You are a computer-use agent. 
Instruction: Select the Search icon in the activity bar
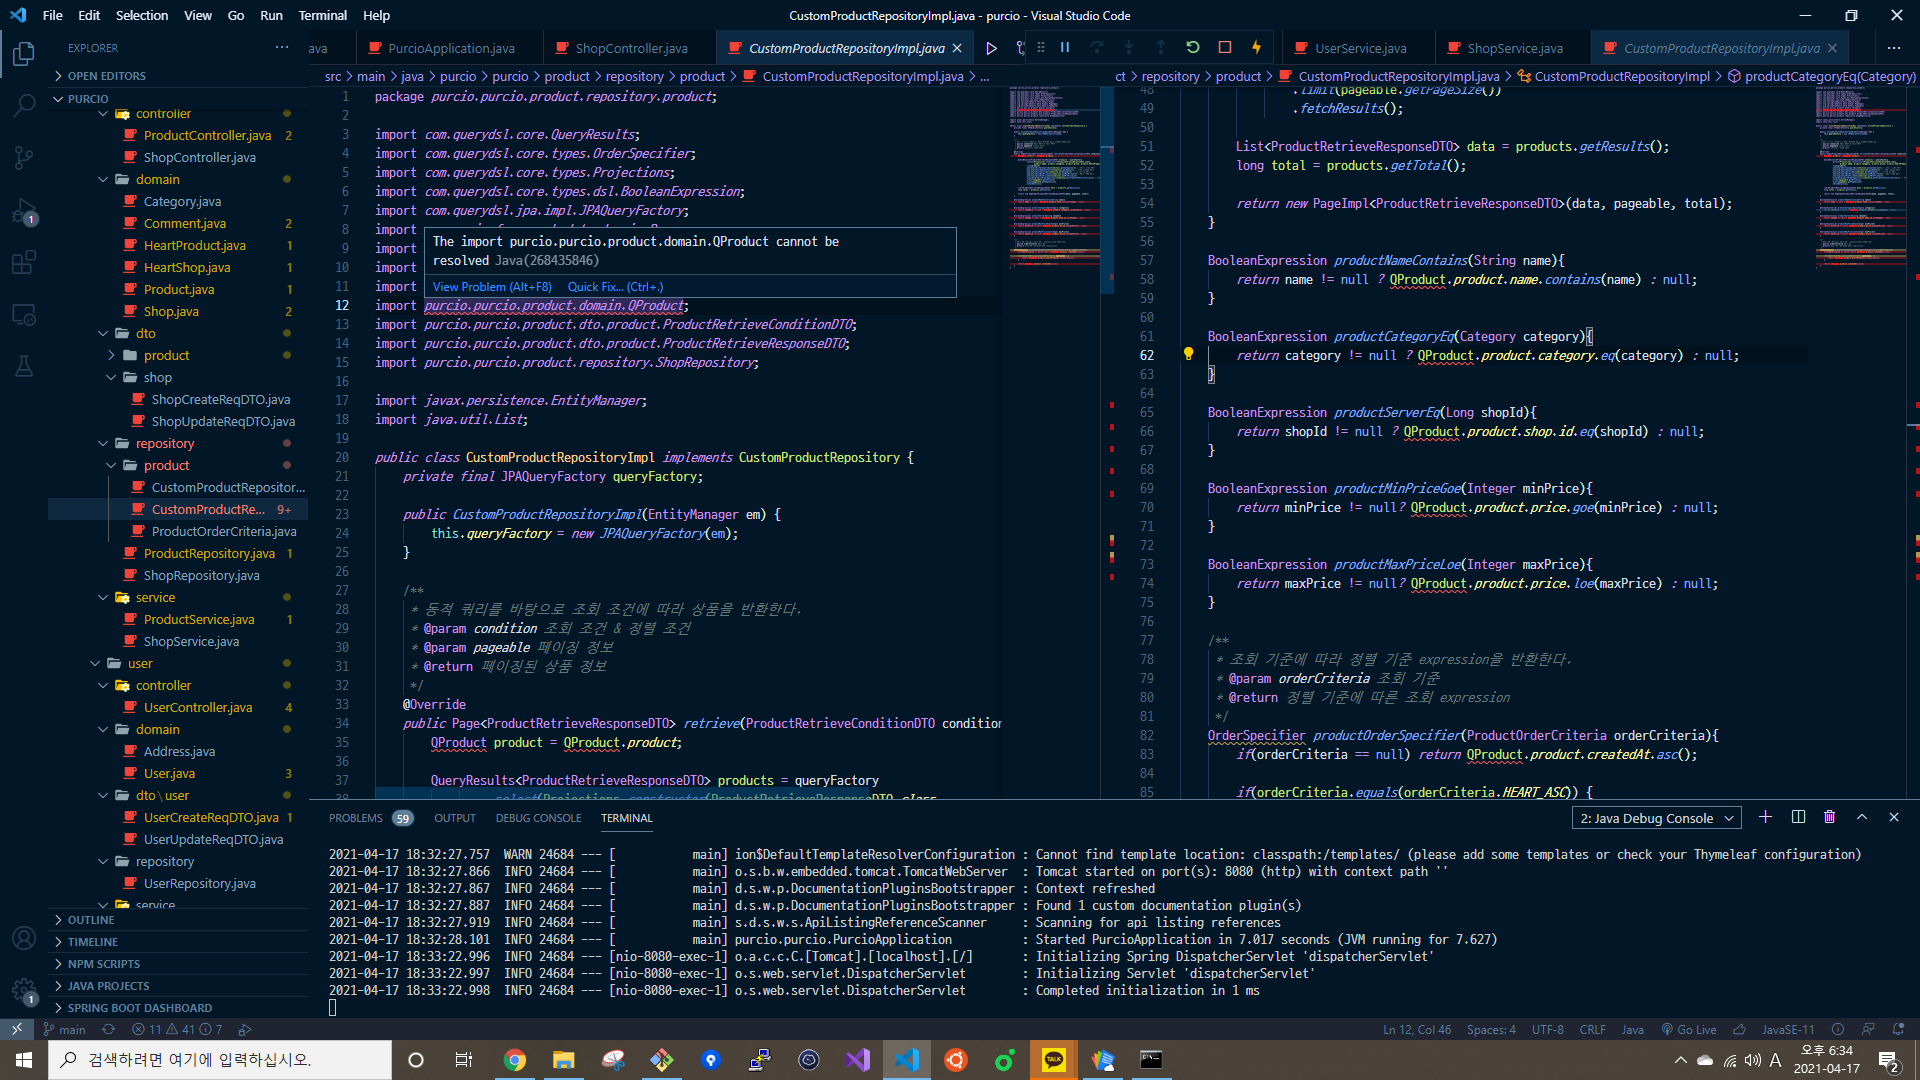click(x=24, y=105)
